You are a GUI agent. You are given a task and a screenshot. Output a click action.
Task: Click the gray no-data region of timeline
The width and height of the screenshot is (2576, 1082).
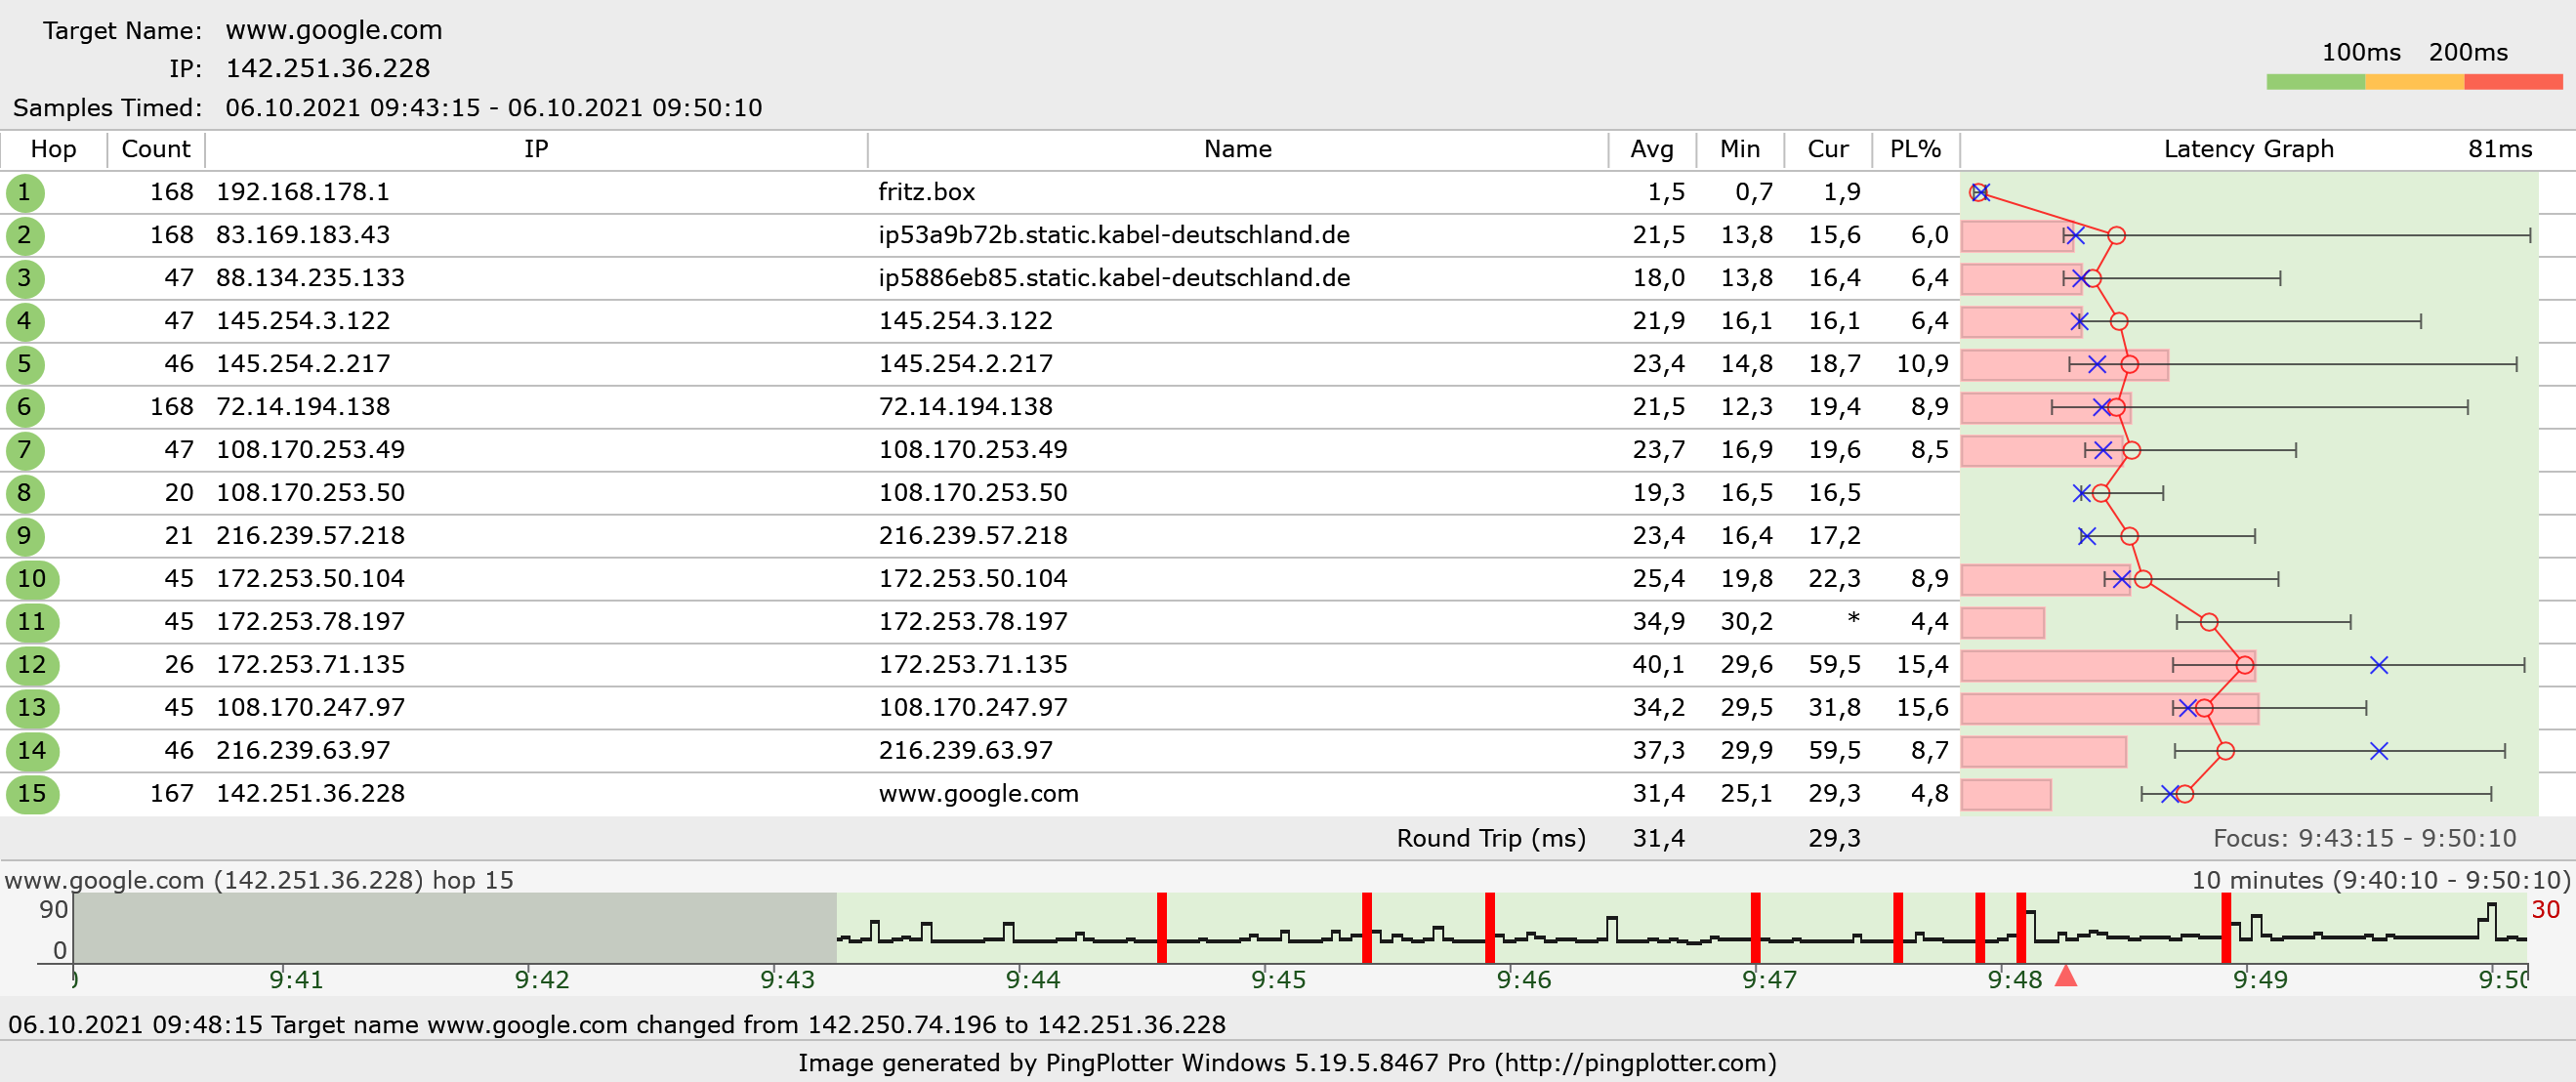(x=455, y=928)
